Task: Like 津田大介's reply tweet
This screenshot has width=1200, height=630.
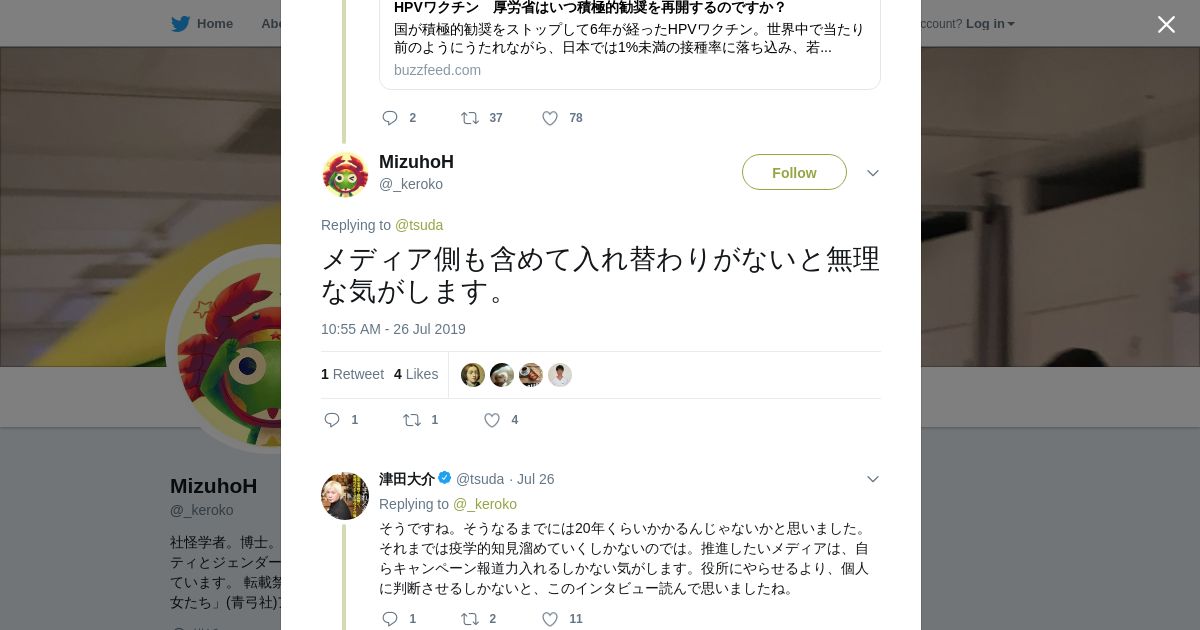Action: coord(550,619)
